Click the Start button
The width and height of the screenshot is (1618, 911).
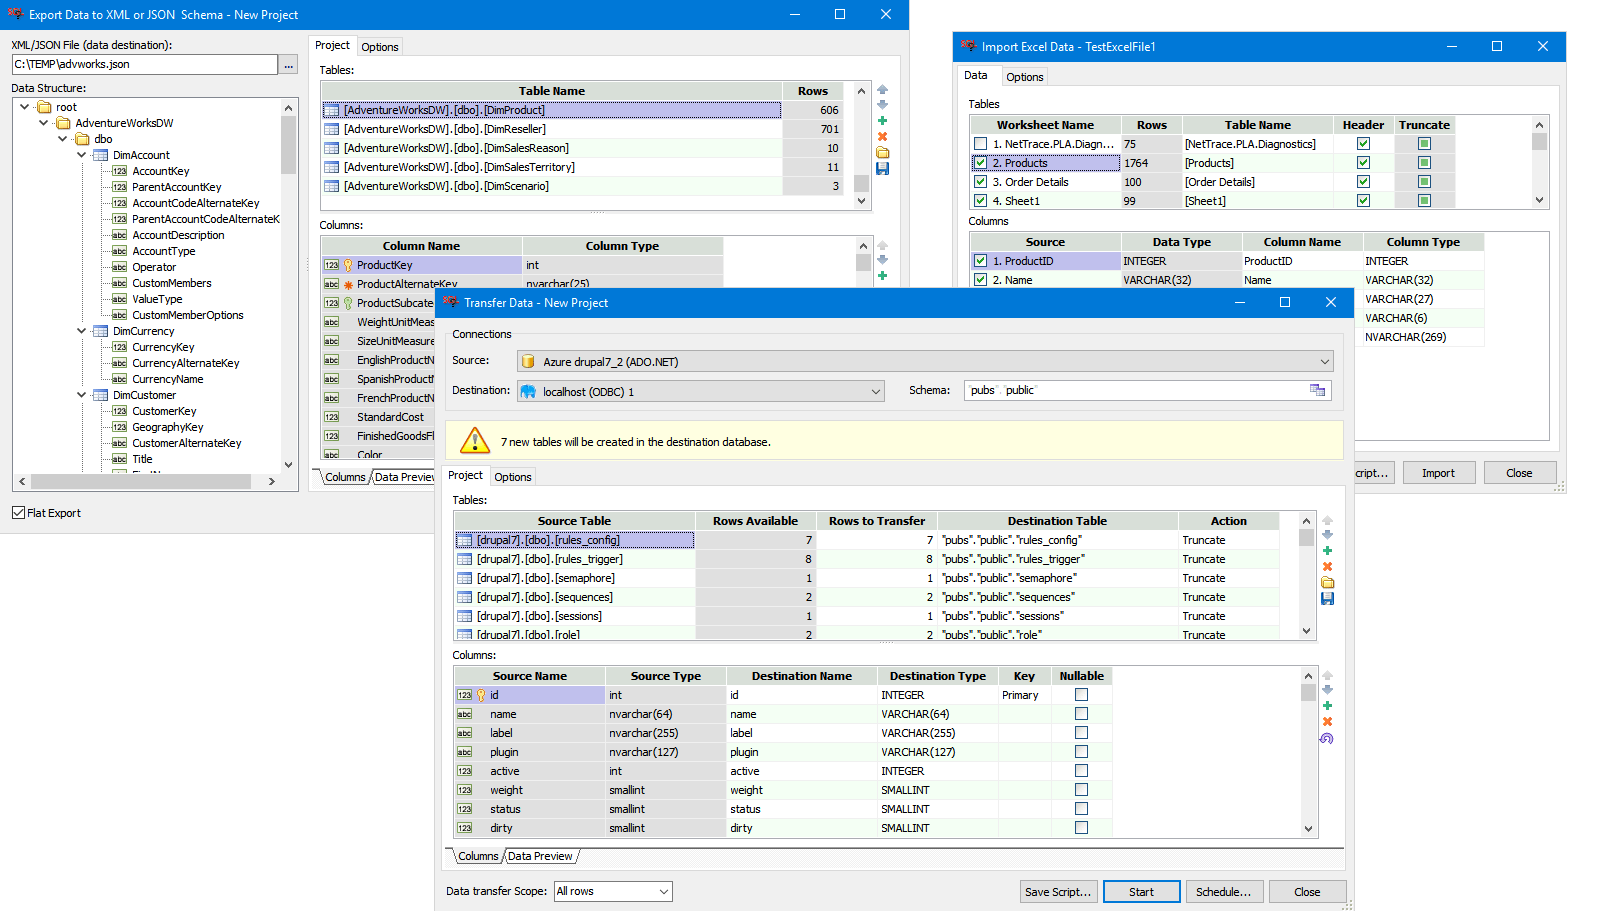coord(1141,892)
